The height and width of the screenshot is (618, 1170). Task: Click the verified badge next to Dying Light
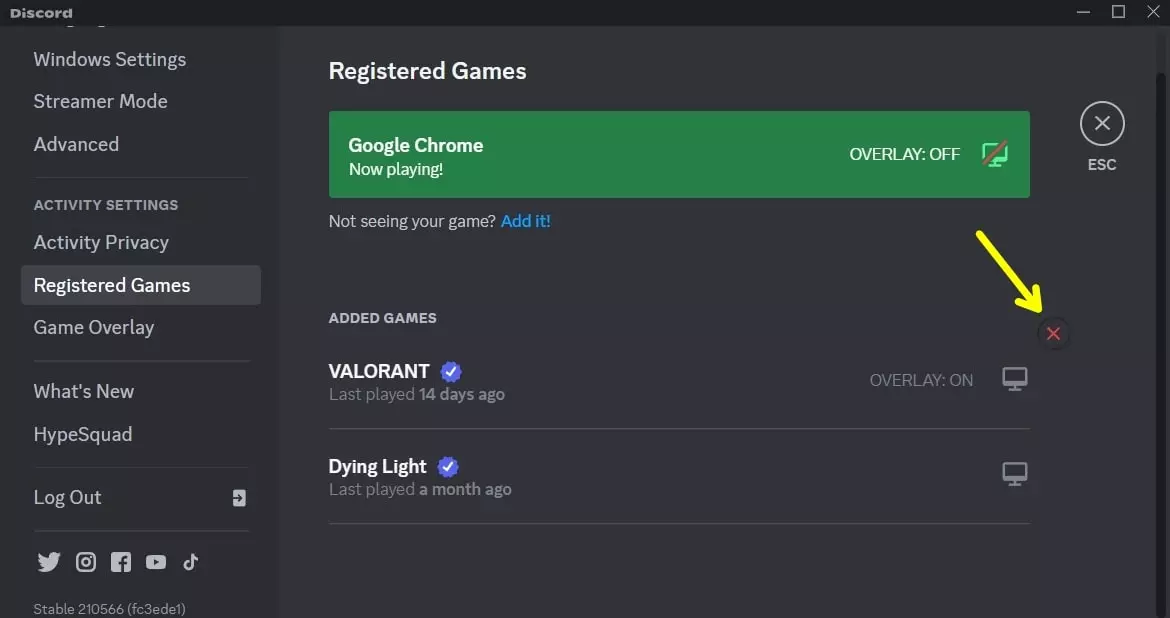(x=447, y=465)
